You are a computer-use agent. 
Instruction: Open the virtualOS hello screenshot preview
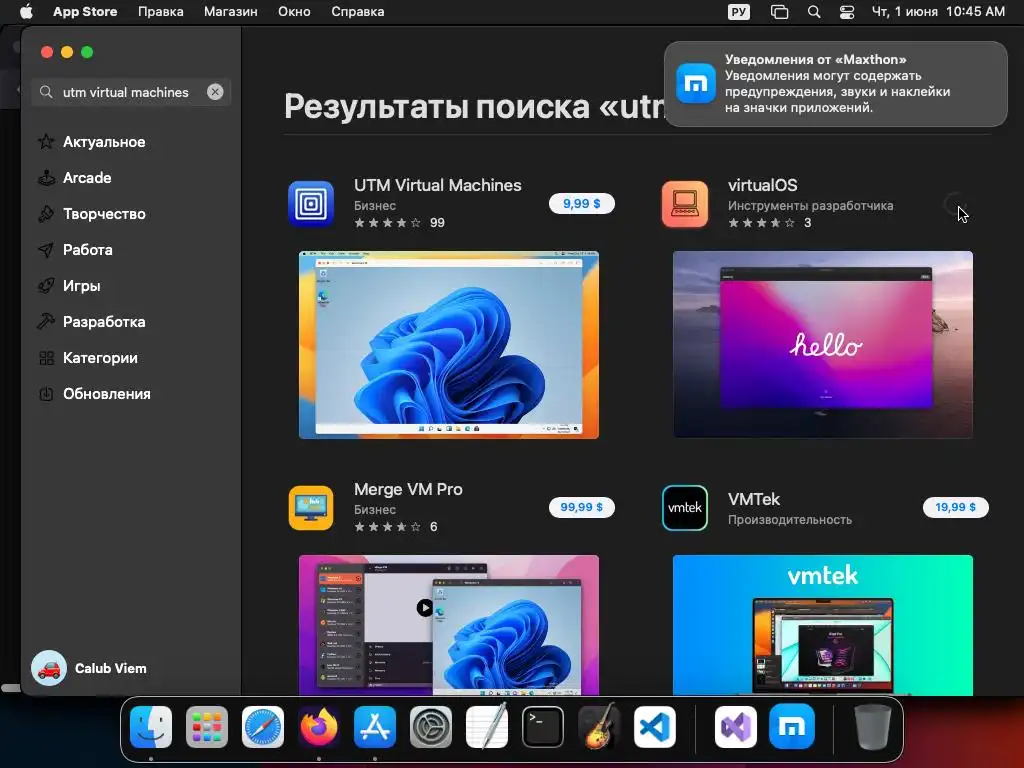click(x=823, y=345)
